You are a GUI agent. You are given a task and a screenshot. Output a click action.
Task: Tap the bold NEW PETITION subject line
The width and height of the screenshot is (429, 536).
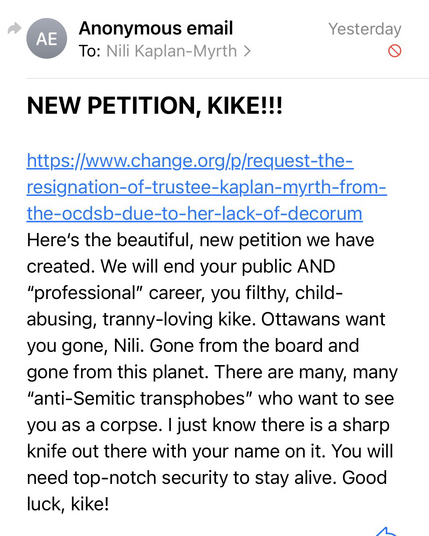click(155, 106)
